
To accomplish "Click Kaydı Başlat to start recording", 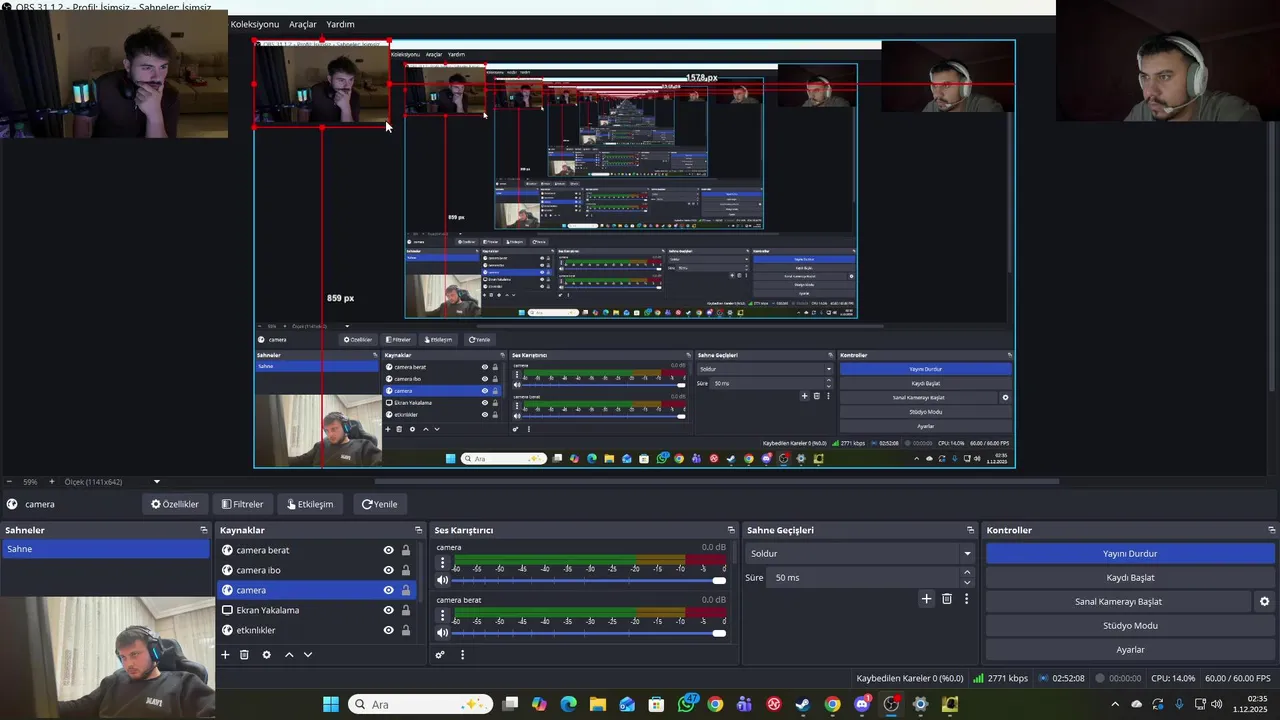I will [x=1130, y=577].
